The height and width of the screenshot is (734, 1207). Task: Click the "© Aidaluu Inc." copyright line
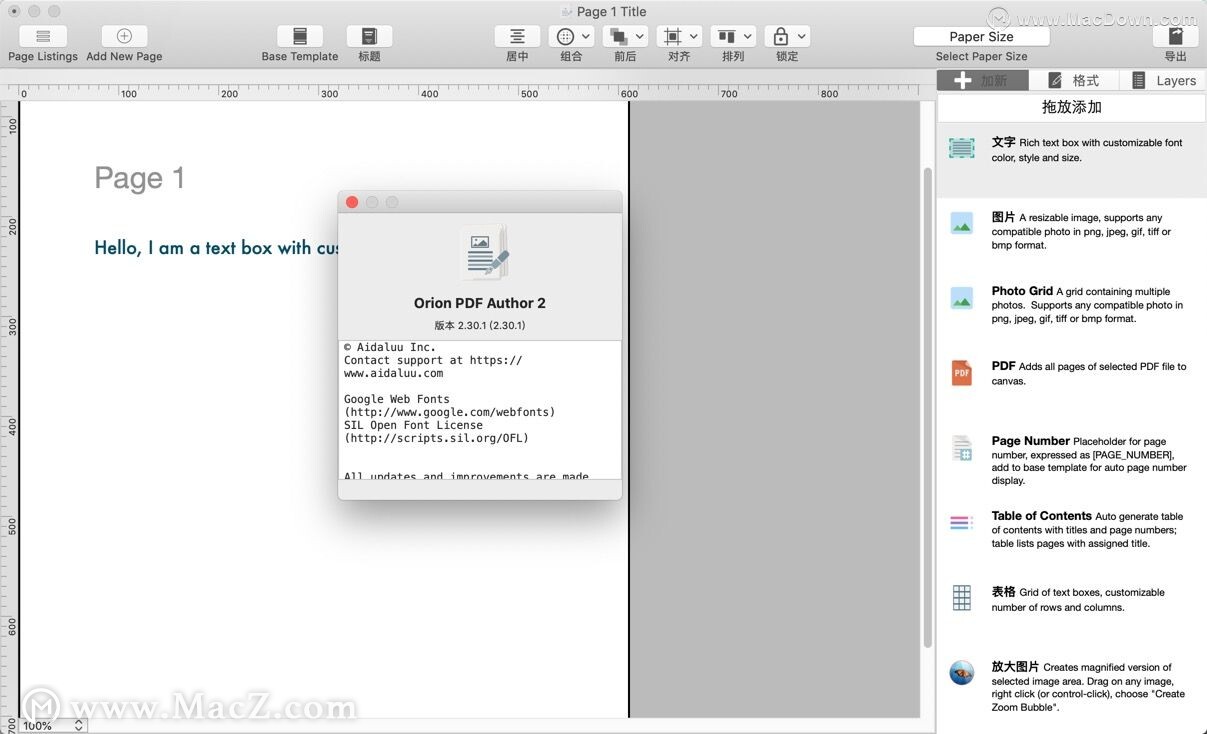[390, 347]
